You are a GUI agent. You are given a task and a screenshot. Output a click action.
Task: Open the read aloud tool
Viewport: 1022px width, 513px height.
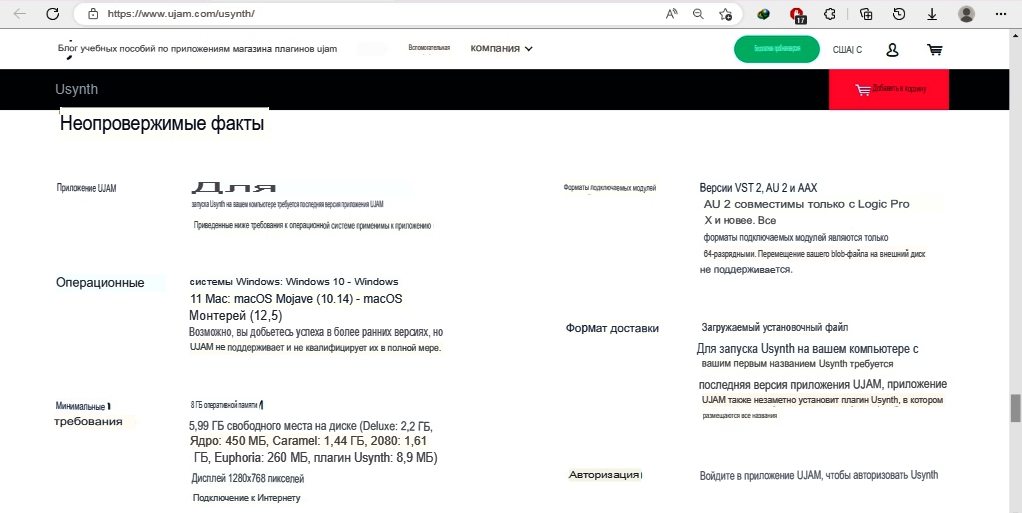(671, 14)
